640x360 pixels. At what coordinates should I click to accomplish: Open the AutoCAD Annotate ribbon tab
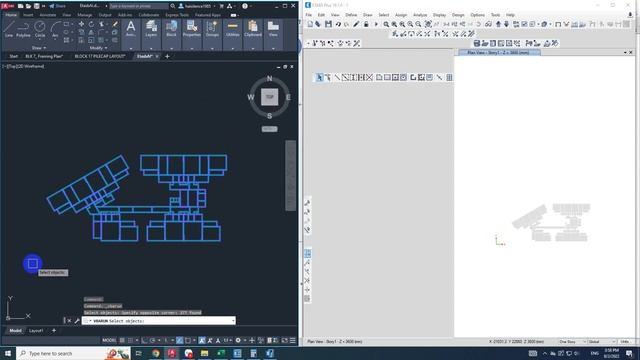point(48,15)
